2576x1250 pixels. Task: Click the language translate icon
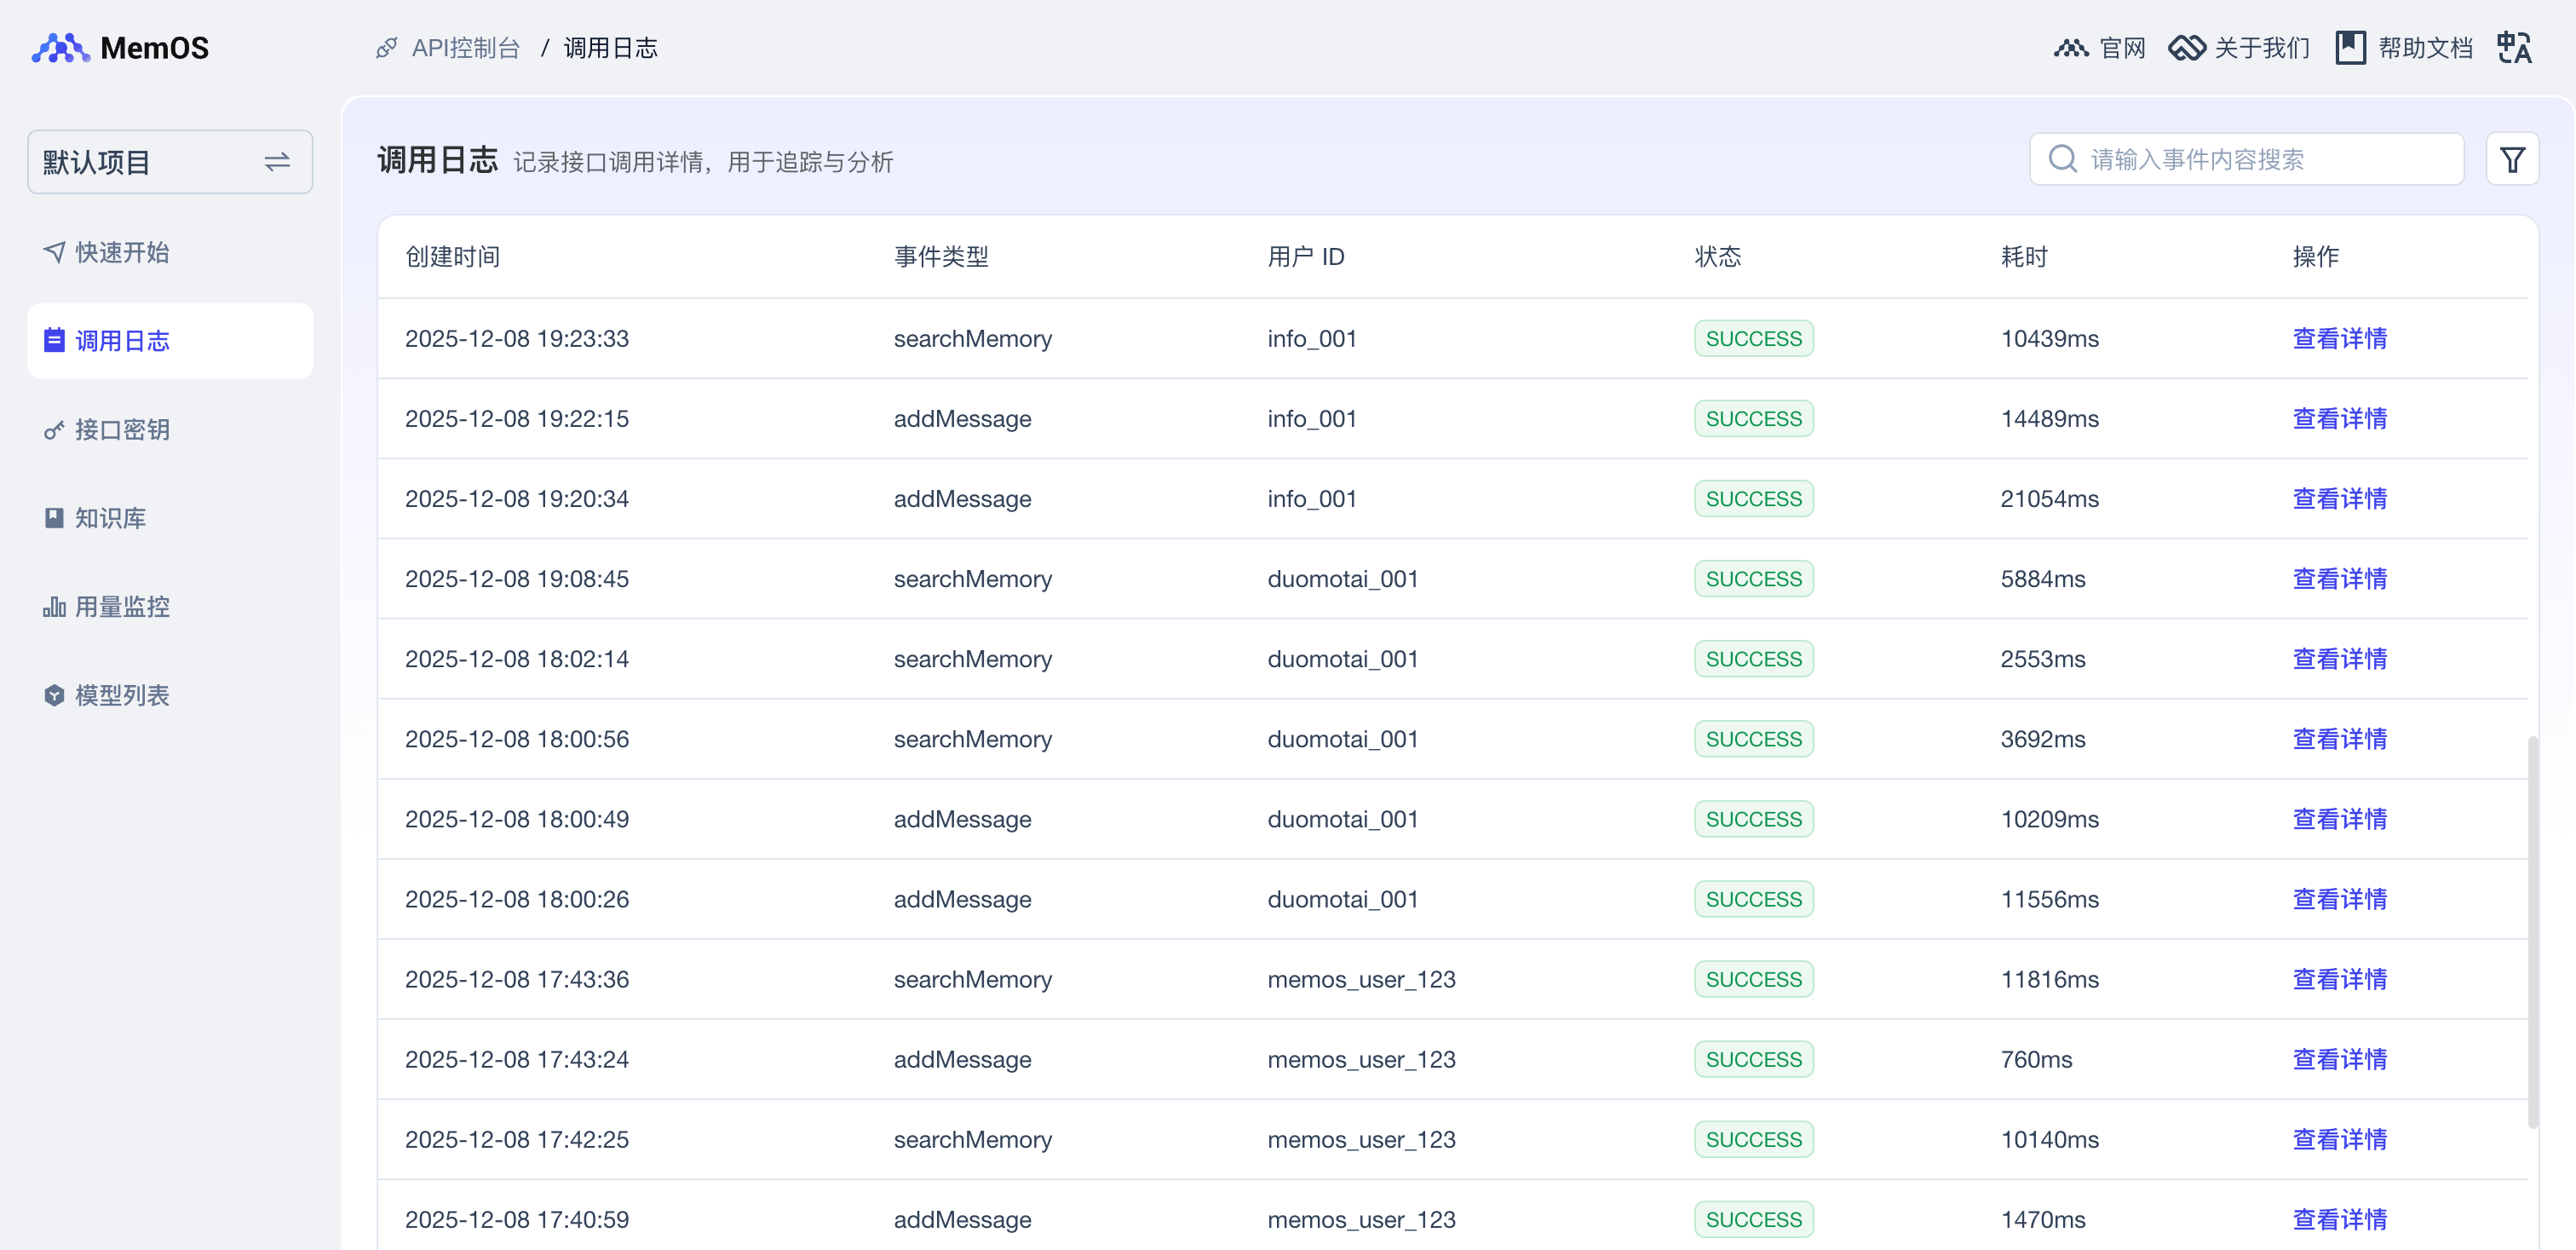pyautogui.click(x=2513, y=48)
